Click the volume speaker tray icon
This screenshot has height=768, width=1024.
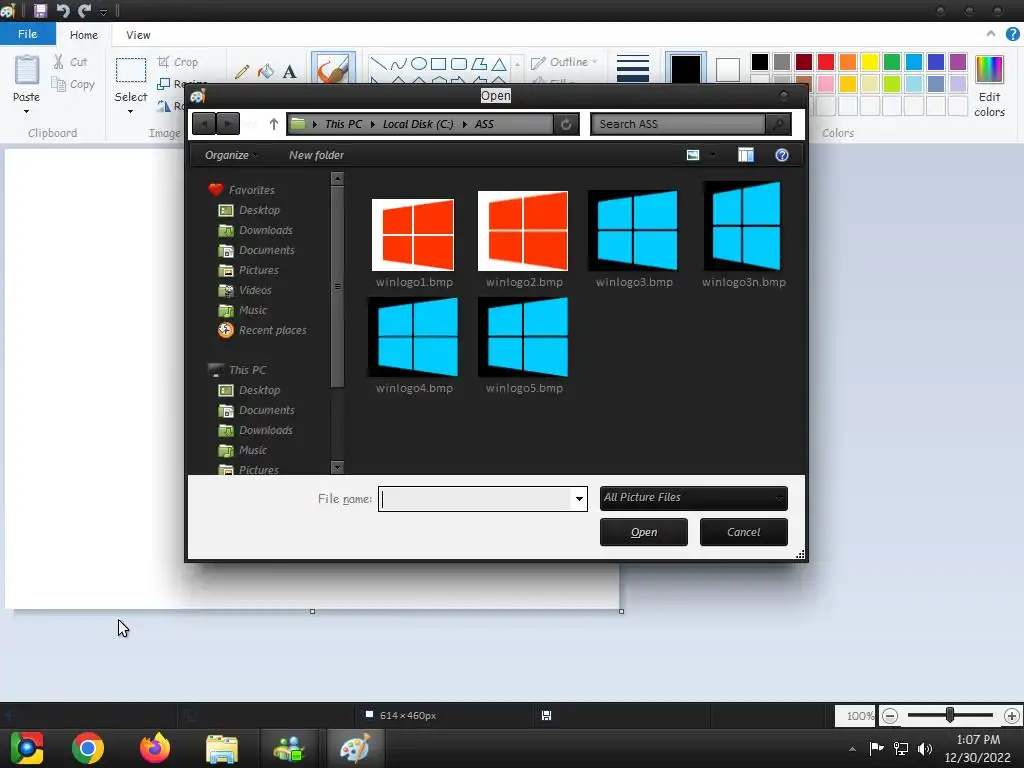[925, 748]
